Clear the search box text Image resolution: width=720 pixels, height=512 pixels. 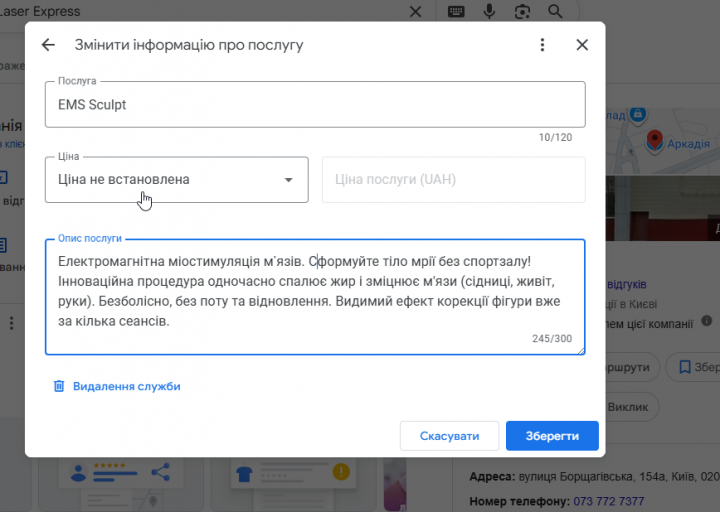pos(415,11)
